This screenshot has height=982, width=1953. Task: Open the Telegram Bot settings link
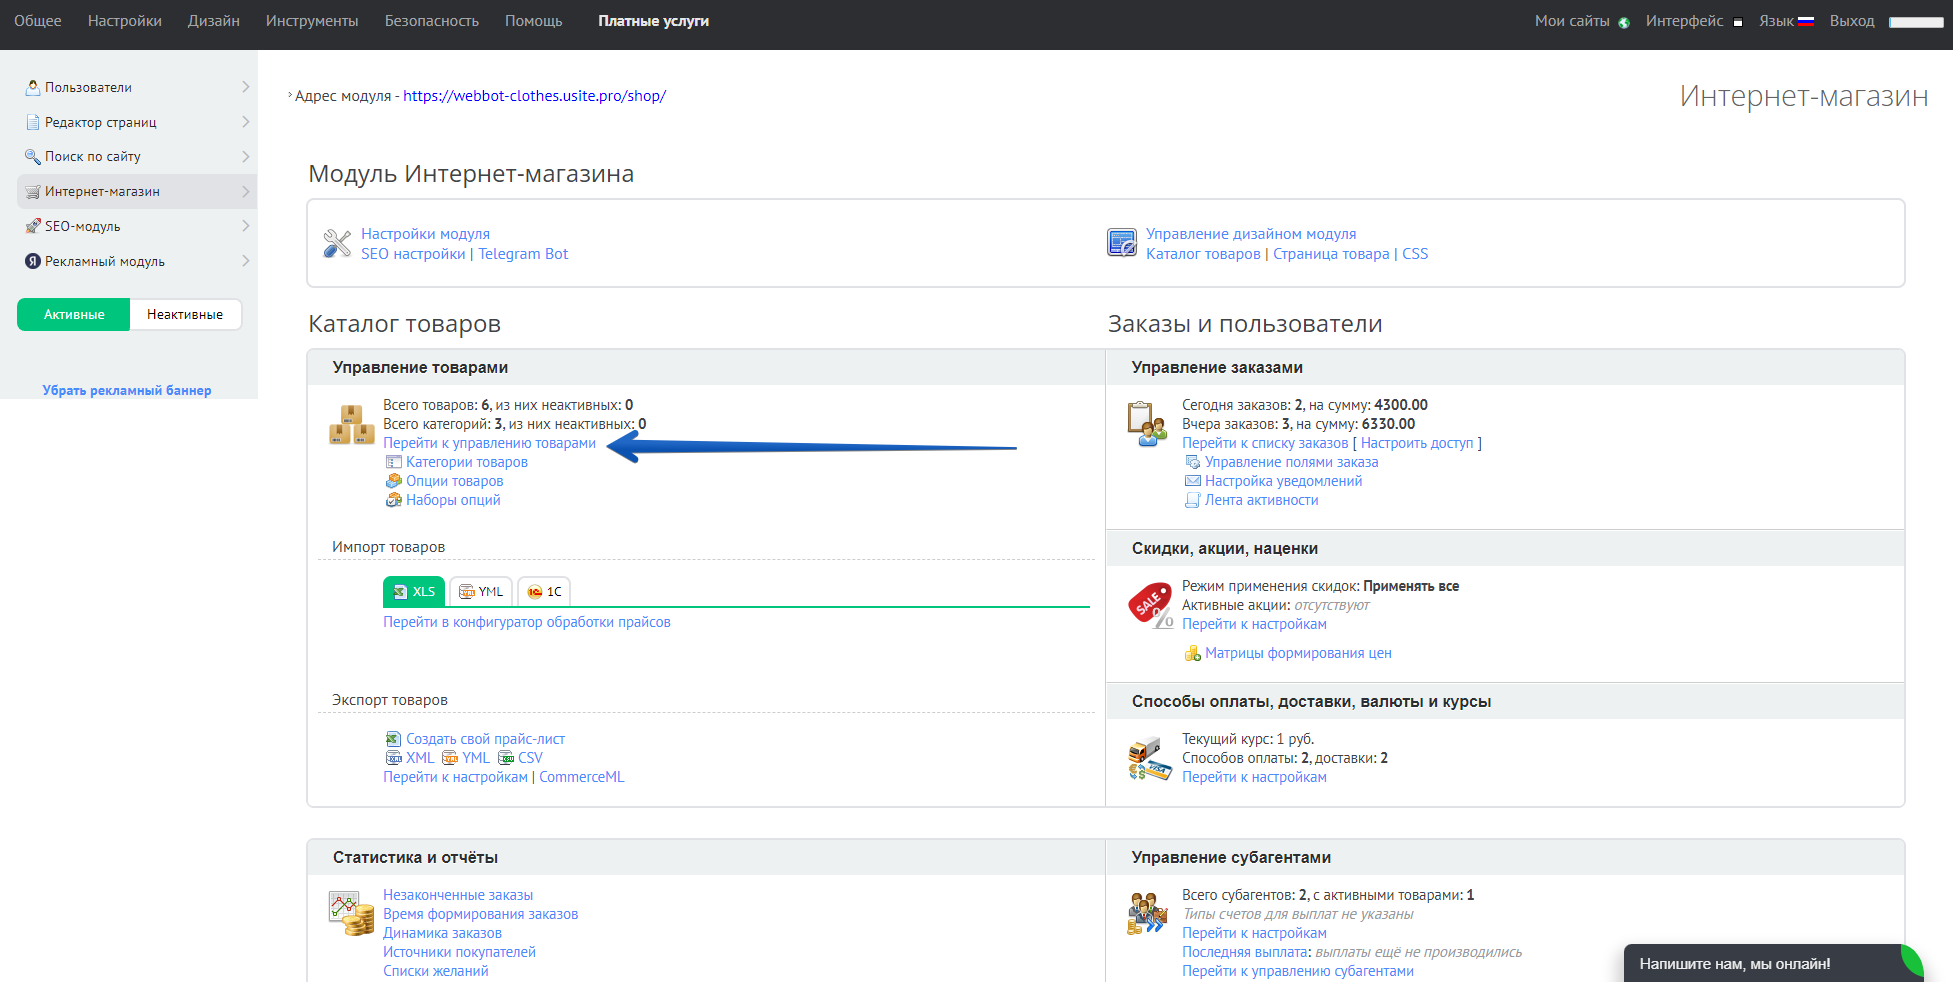pyautogui.click(x=523, y=254)
